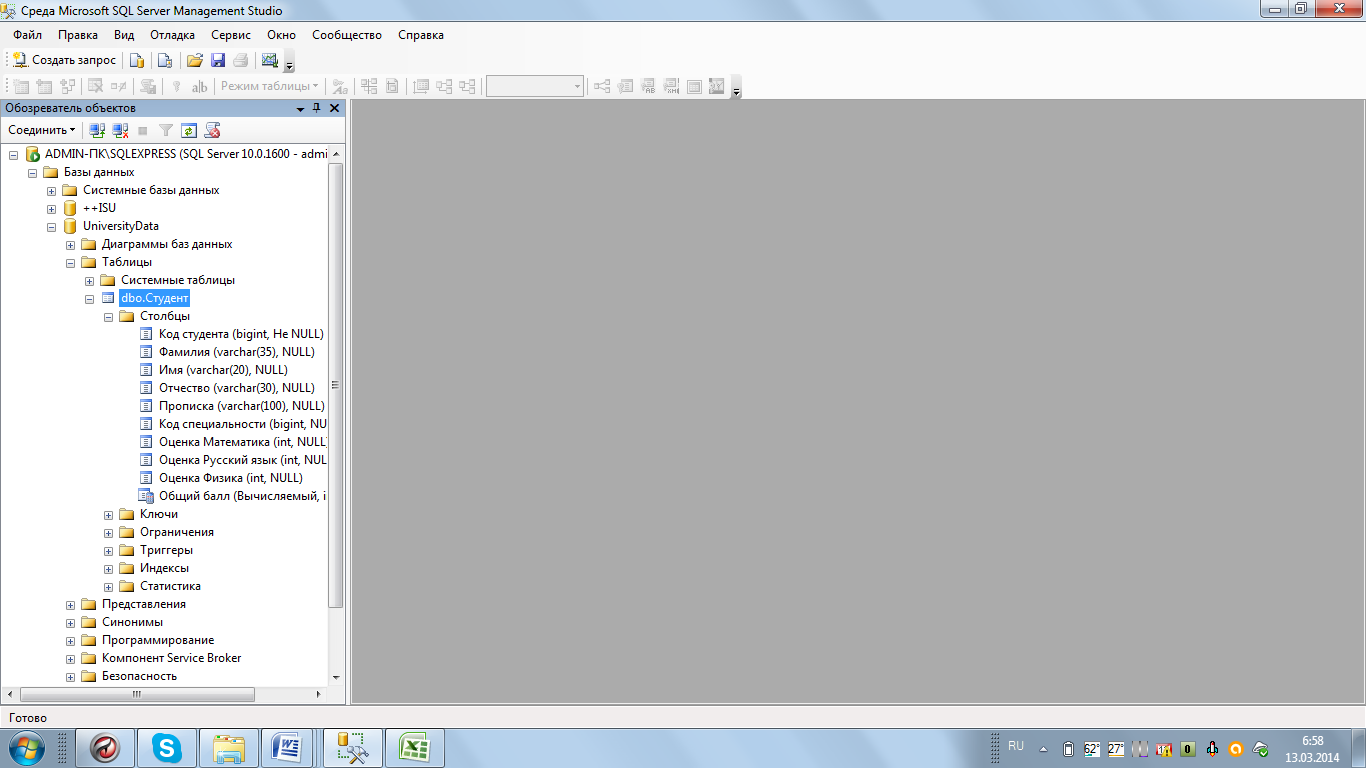Click the Connect Object Explorer icon
Screen dimensions: 1366x768
(97, 130)
